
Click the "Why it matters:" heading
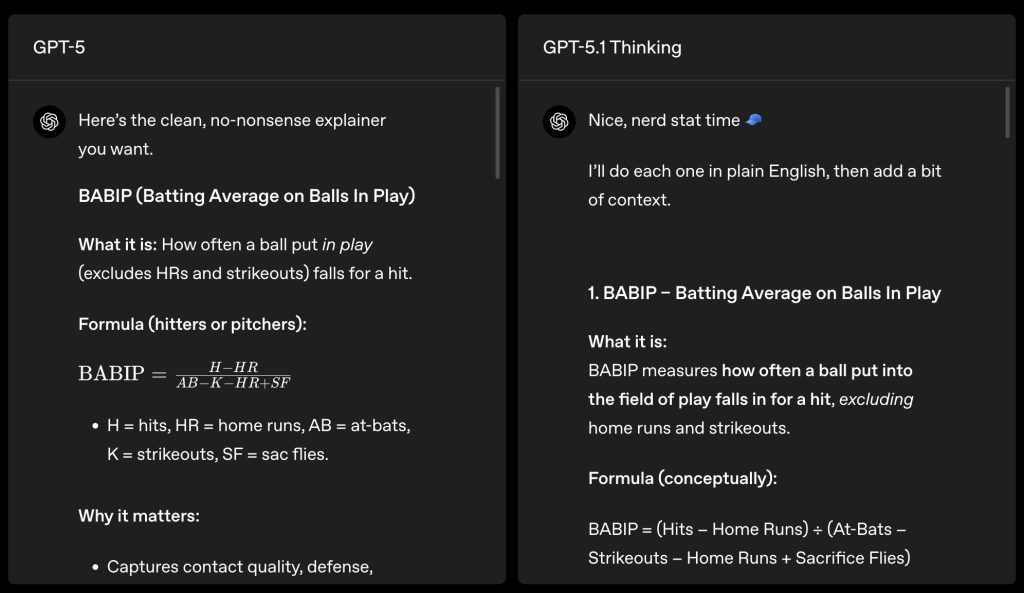[x=139, y=516]
